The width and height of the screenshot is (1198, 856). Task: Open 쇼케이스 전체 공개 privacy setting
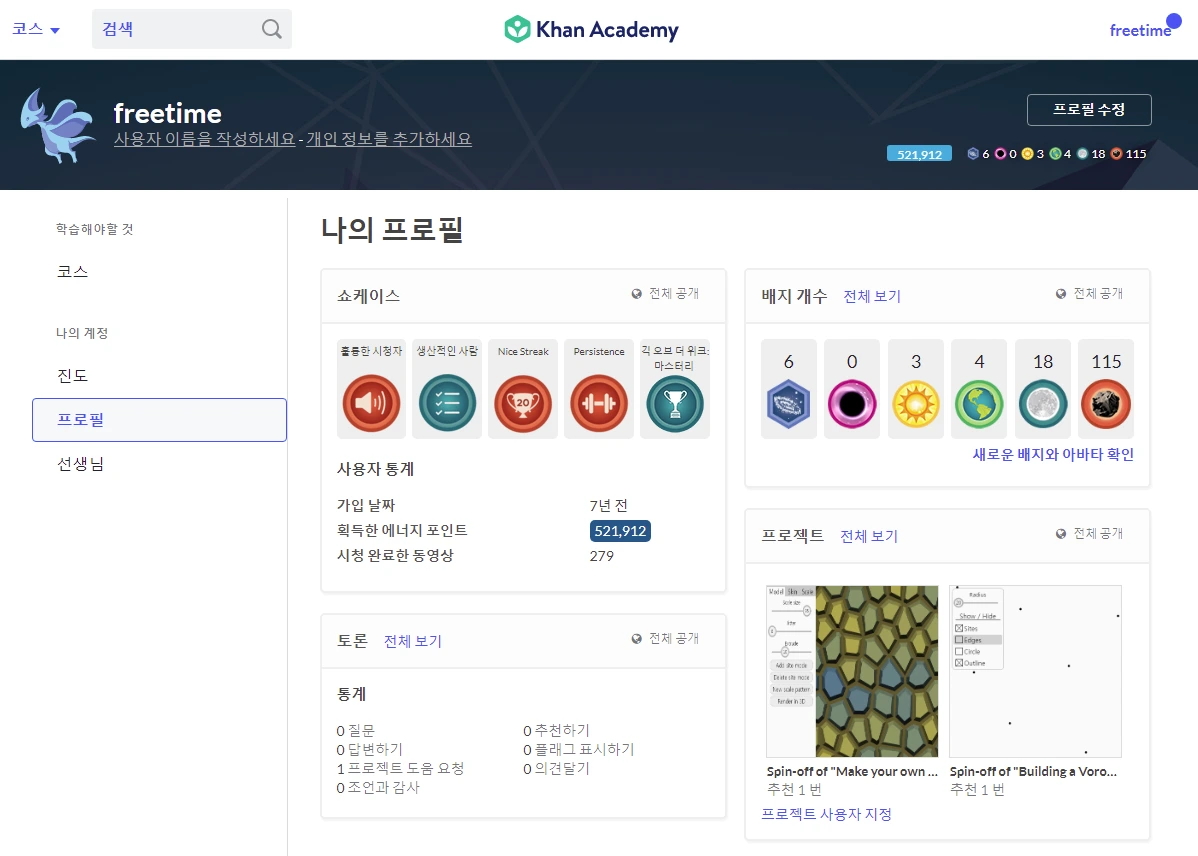click(x=665, y=293)
